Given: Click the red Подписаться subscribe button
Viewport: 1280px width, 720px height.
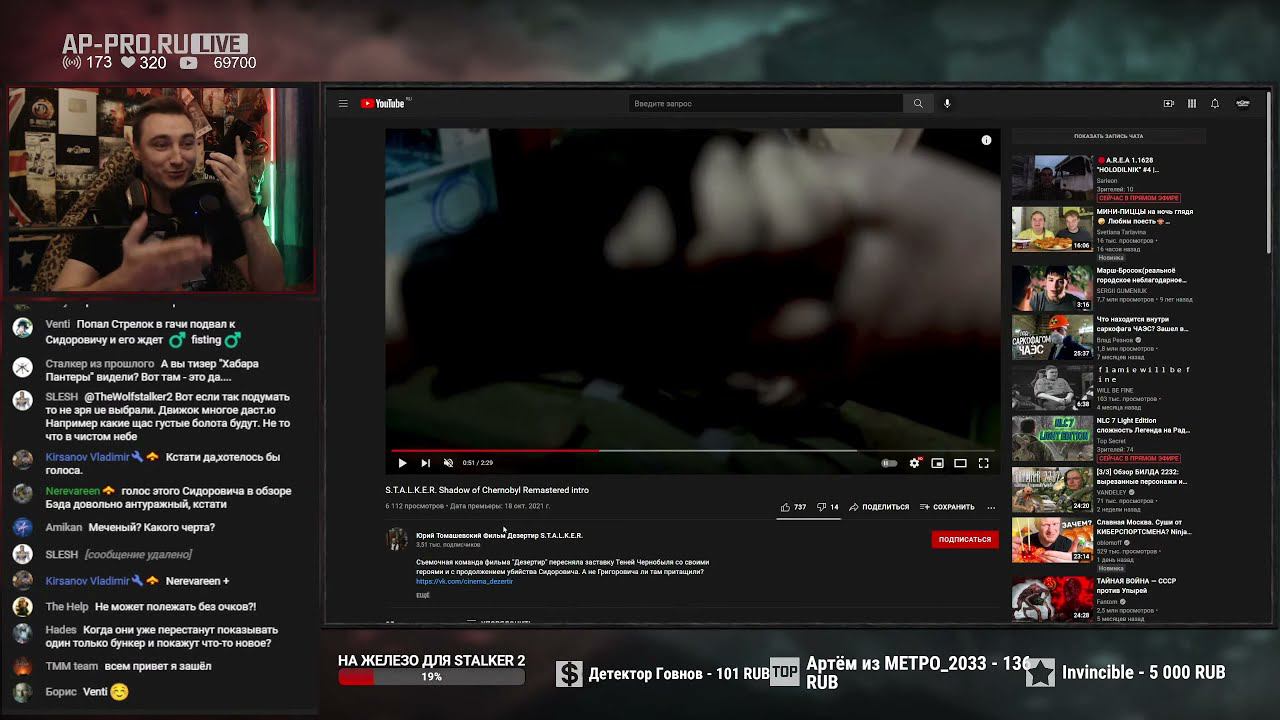Looking at the screenshot, I should (x=964, y=539).
